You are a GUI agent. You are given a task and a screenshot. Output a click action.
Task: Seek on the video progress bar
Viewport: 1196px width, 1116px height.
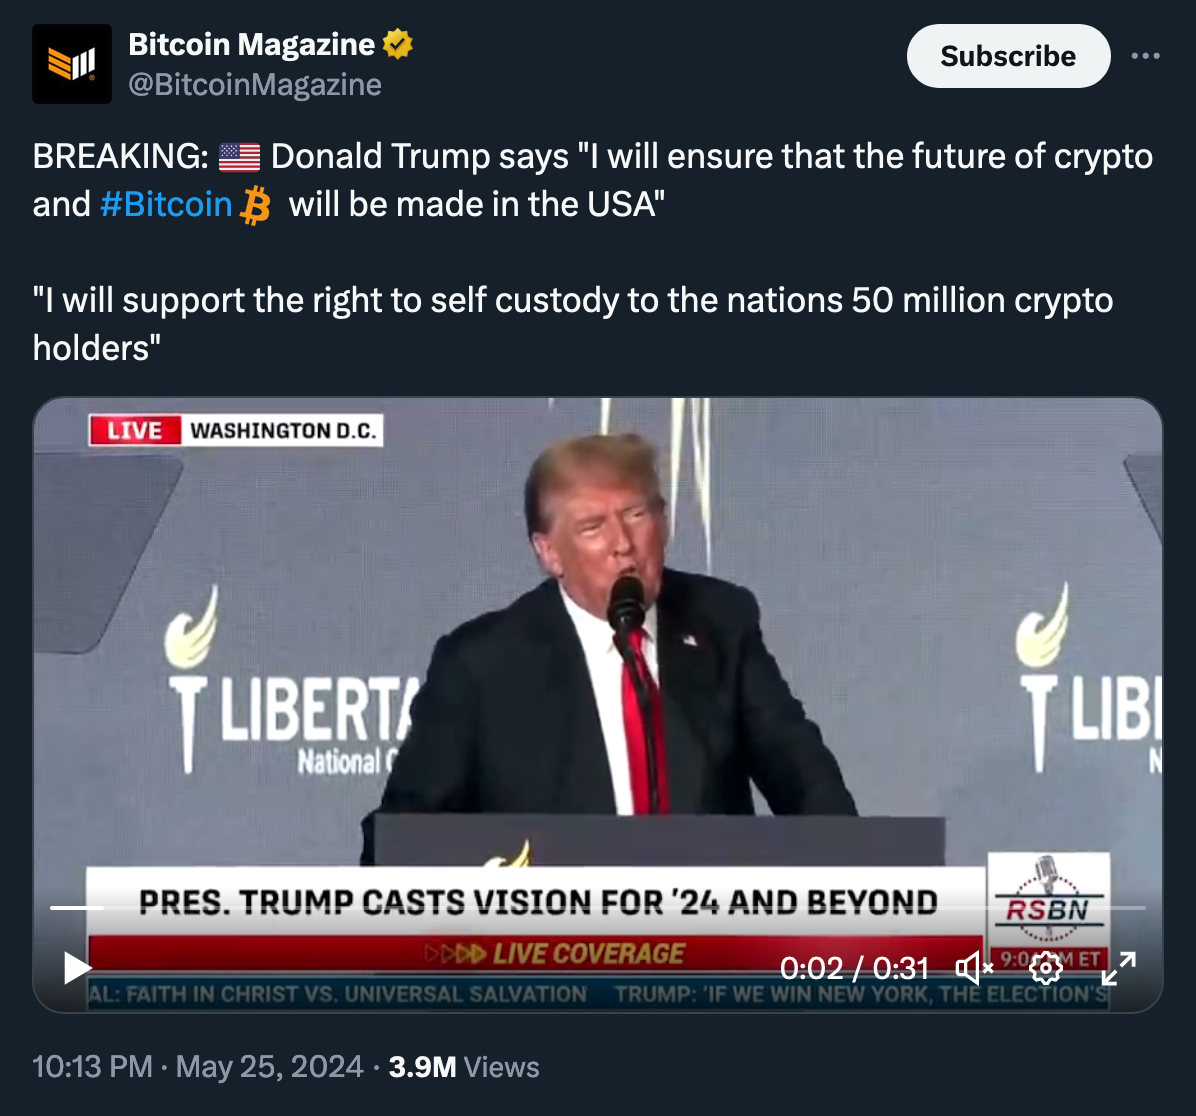(598, 908)
